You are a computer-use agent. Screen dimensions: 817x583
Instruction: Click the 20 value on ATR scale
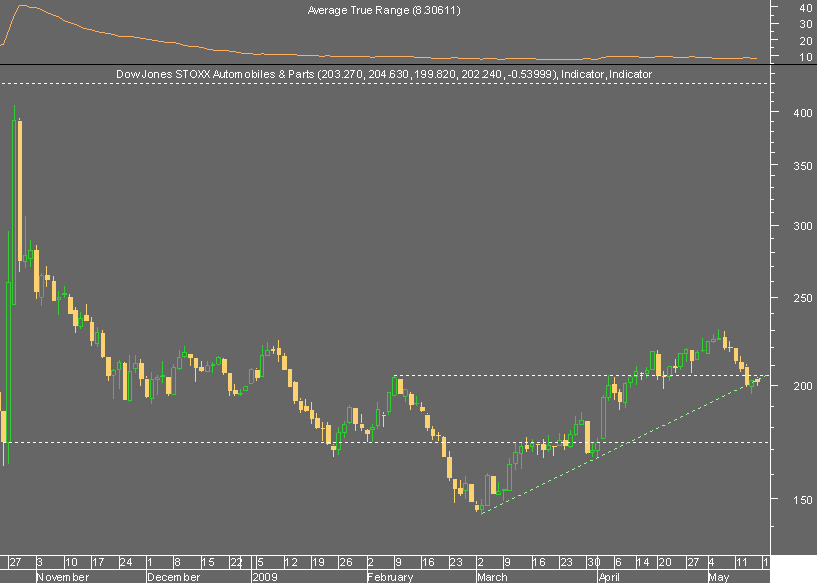(806, 41)
